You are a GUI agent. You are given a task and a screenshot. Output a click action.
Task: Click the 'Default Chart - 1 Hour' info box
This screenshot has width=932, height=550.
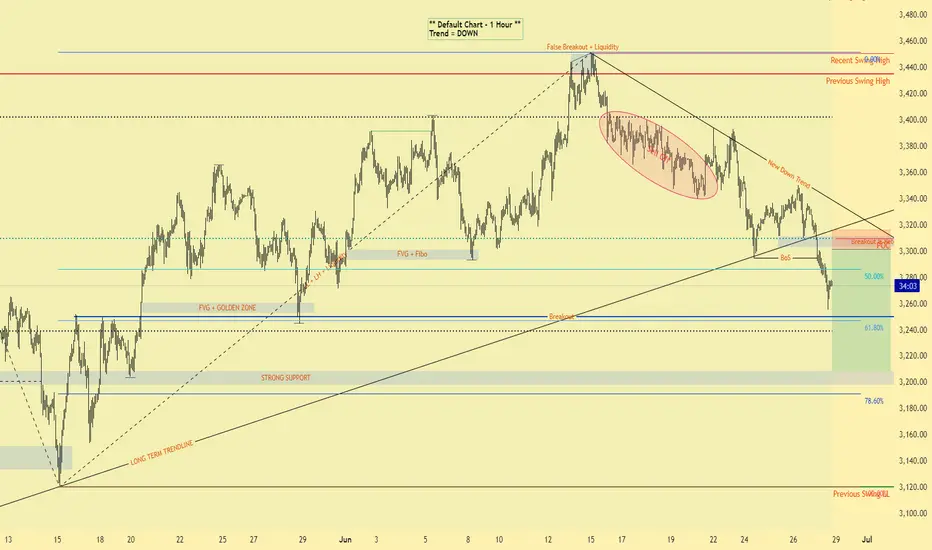475,29
